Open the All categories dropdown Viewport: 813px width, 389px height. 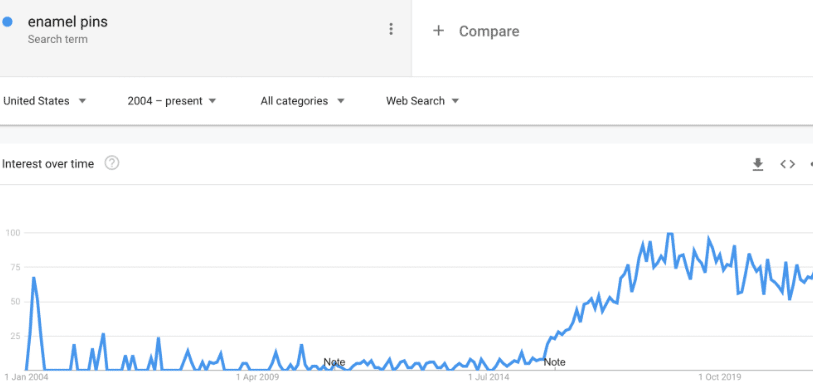(x=302, y=101)
